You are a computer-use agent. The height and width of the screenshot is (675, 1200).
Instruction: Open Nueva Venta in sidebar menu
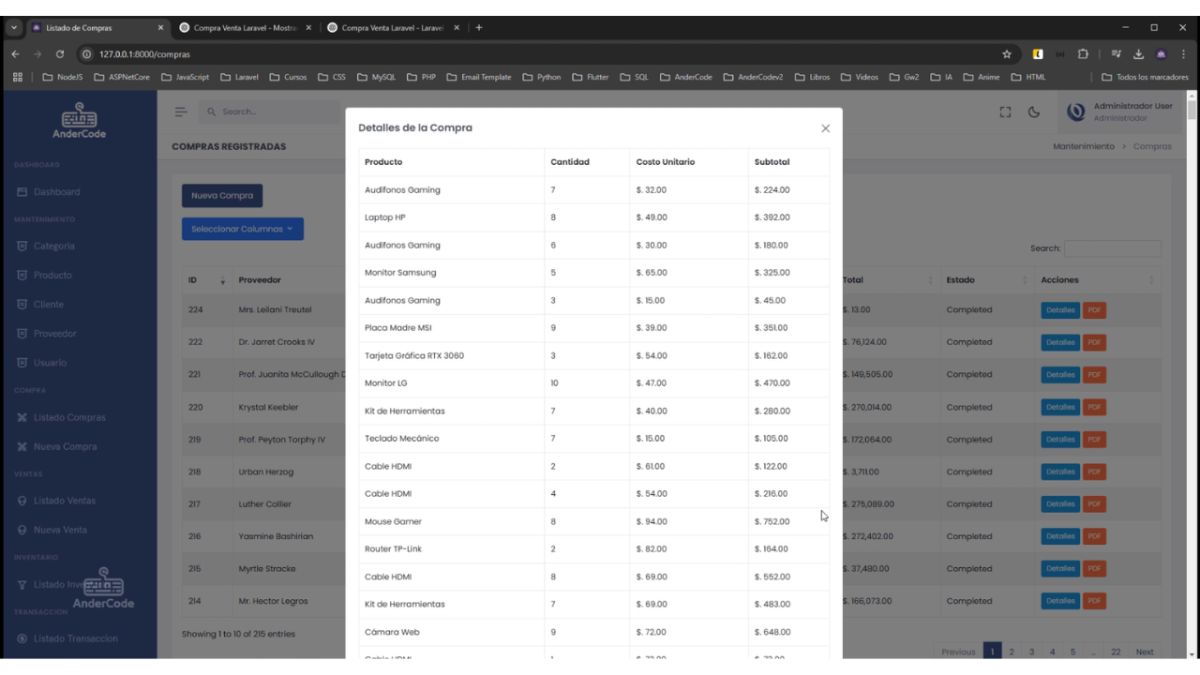(60, 530)
